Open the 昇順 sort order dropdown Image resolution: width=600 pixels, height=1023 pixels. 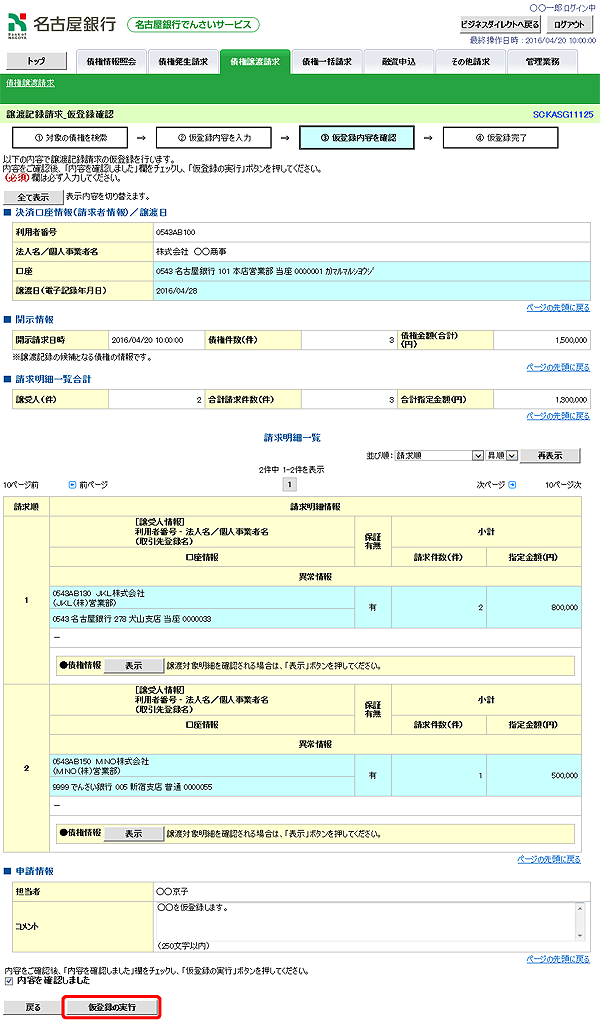[502, 455]
